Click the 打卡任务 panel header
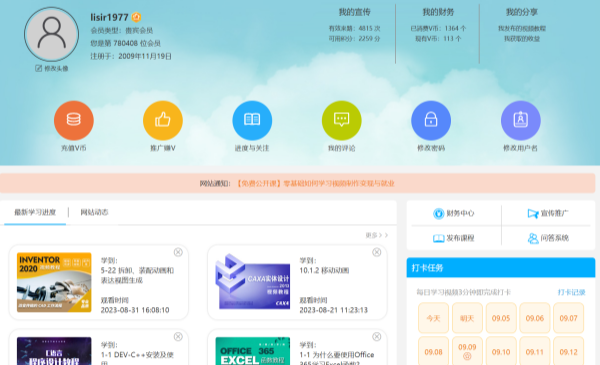 501,267
